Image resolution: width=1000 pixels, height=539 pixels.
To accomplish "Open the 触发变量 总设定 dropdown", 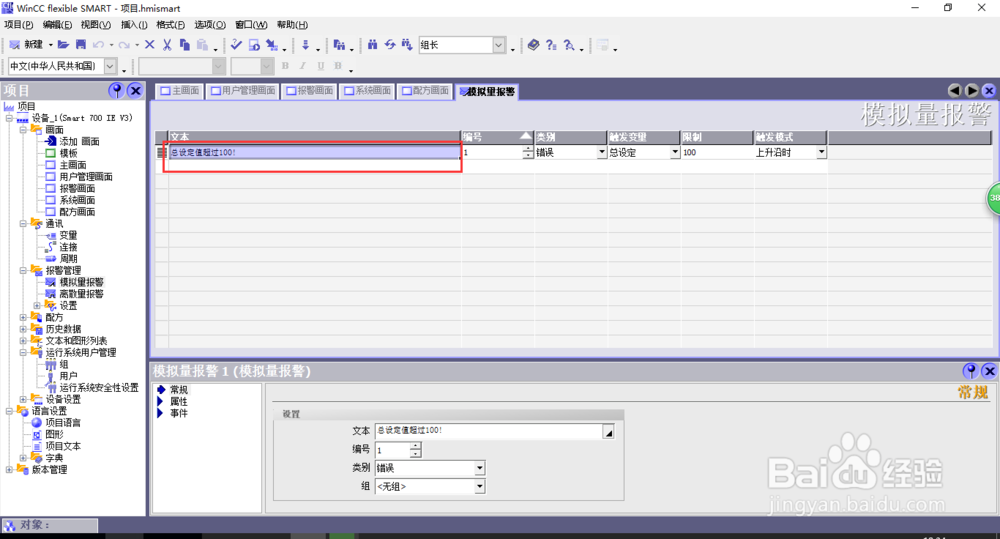I will pos(675,152).
